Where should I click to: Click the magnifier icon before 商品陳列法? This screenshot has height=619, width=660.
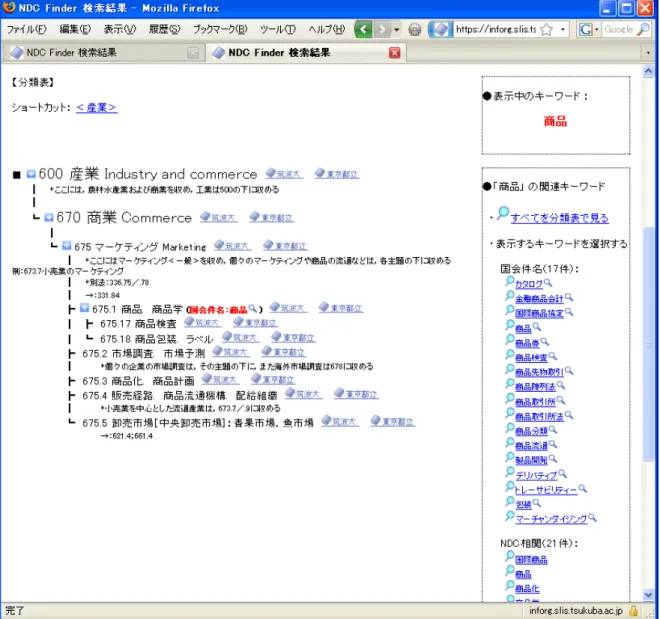click(x=510, y=384)
